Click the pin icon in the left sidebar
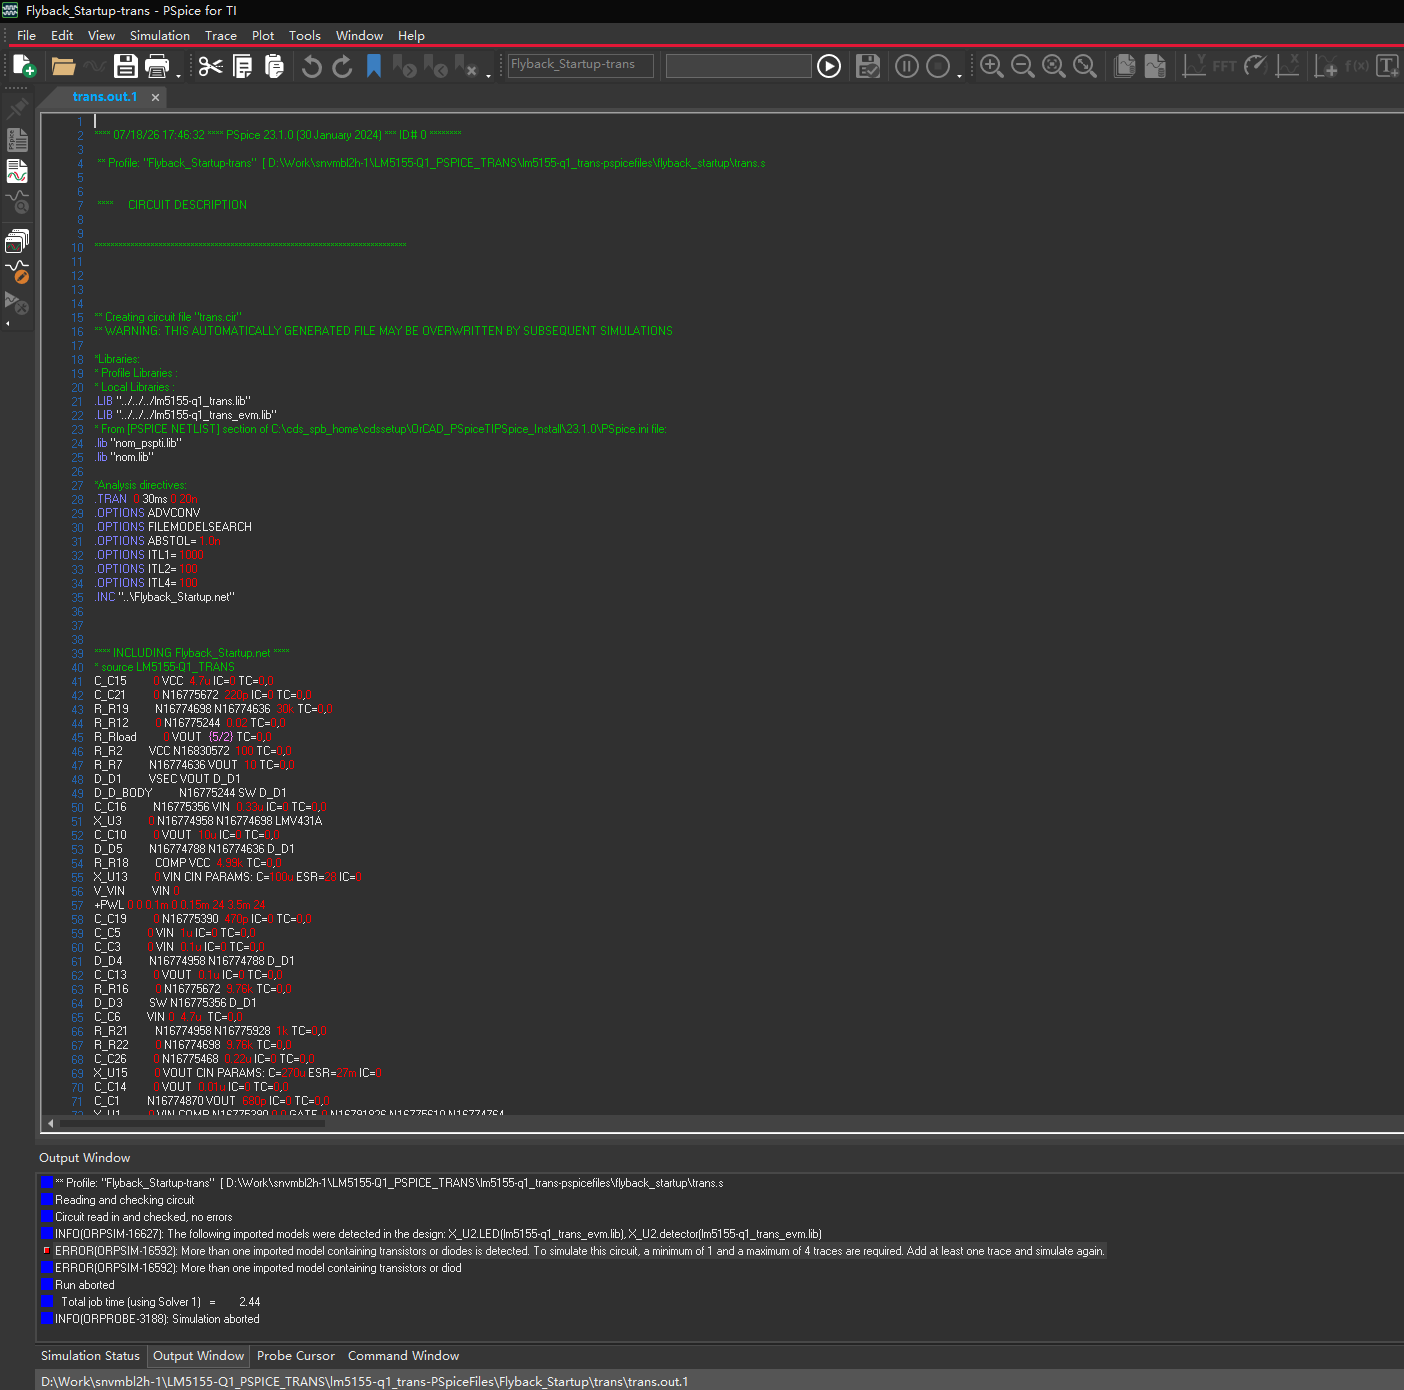Viewport: 1404px width, 1390px height. tap(17, 107)
